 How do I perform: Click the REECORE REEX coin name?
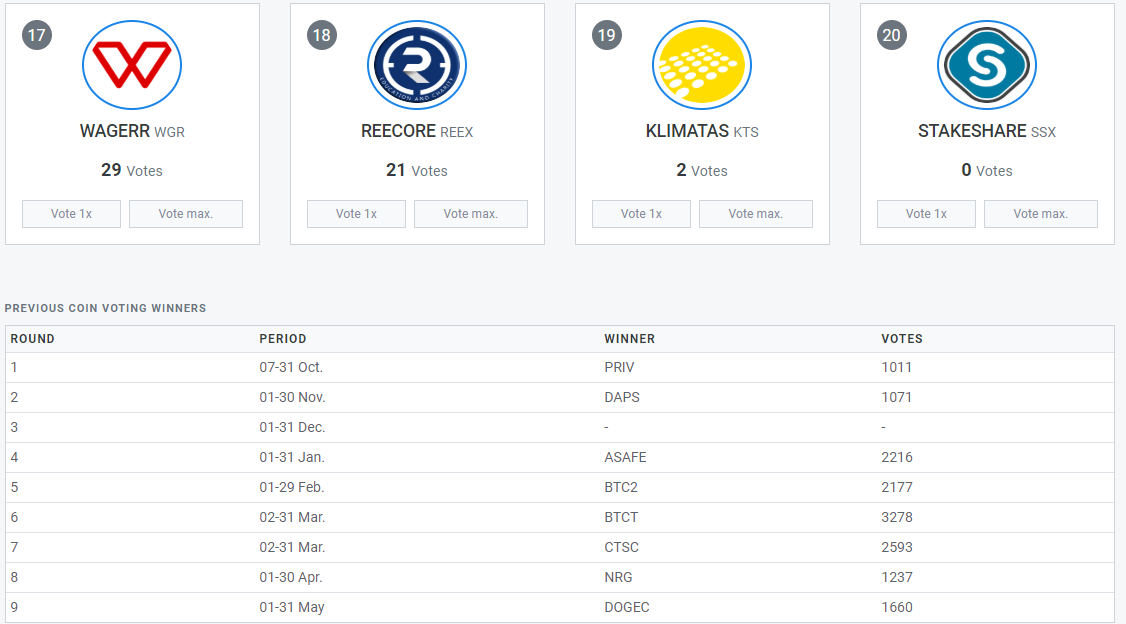click(x=417, y=131)
